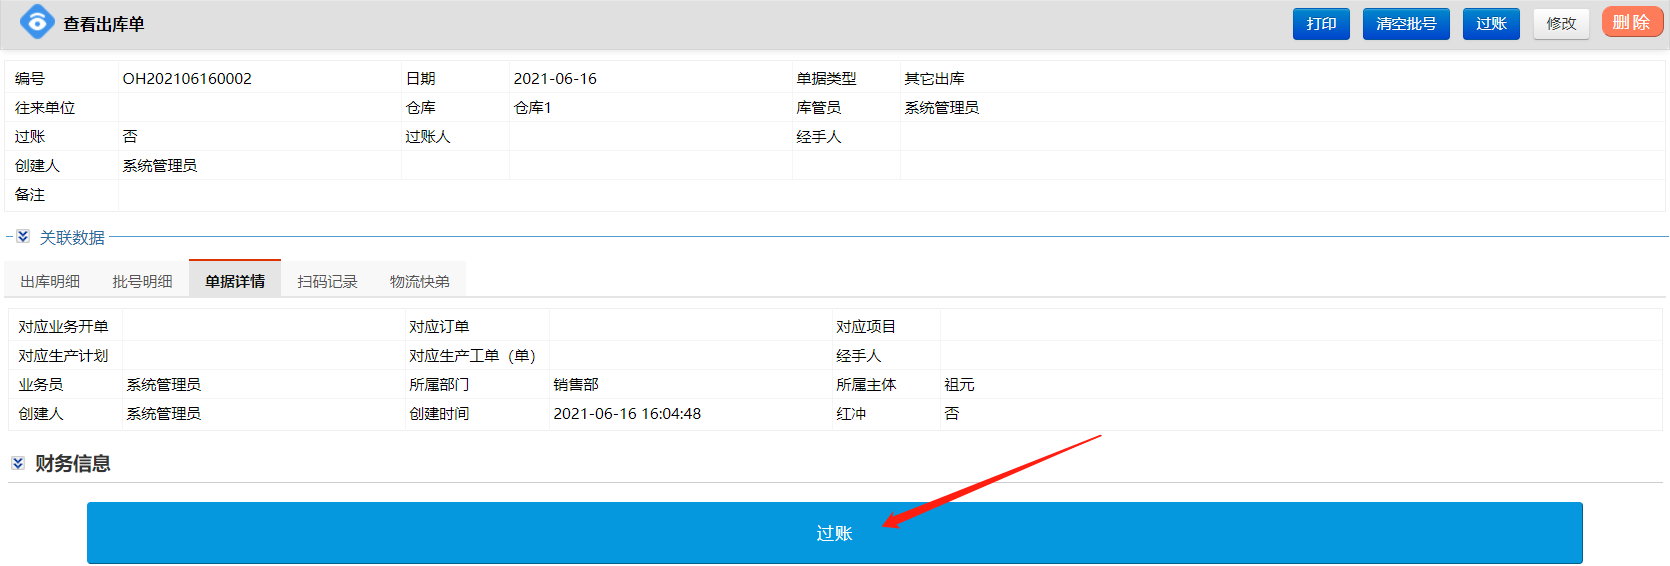Click the 对应订单 label

point(439,326)
